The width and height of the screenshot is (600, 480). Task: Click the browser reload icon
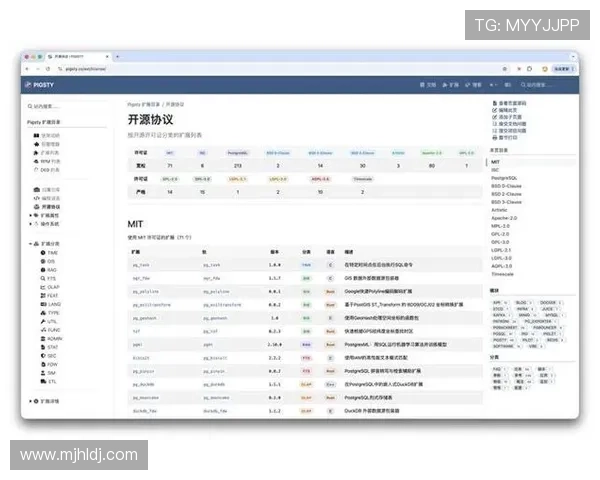48,69
